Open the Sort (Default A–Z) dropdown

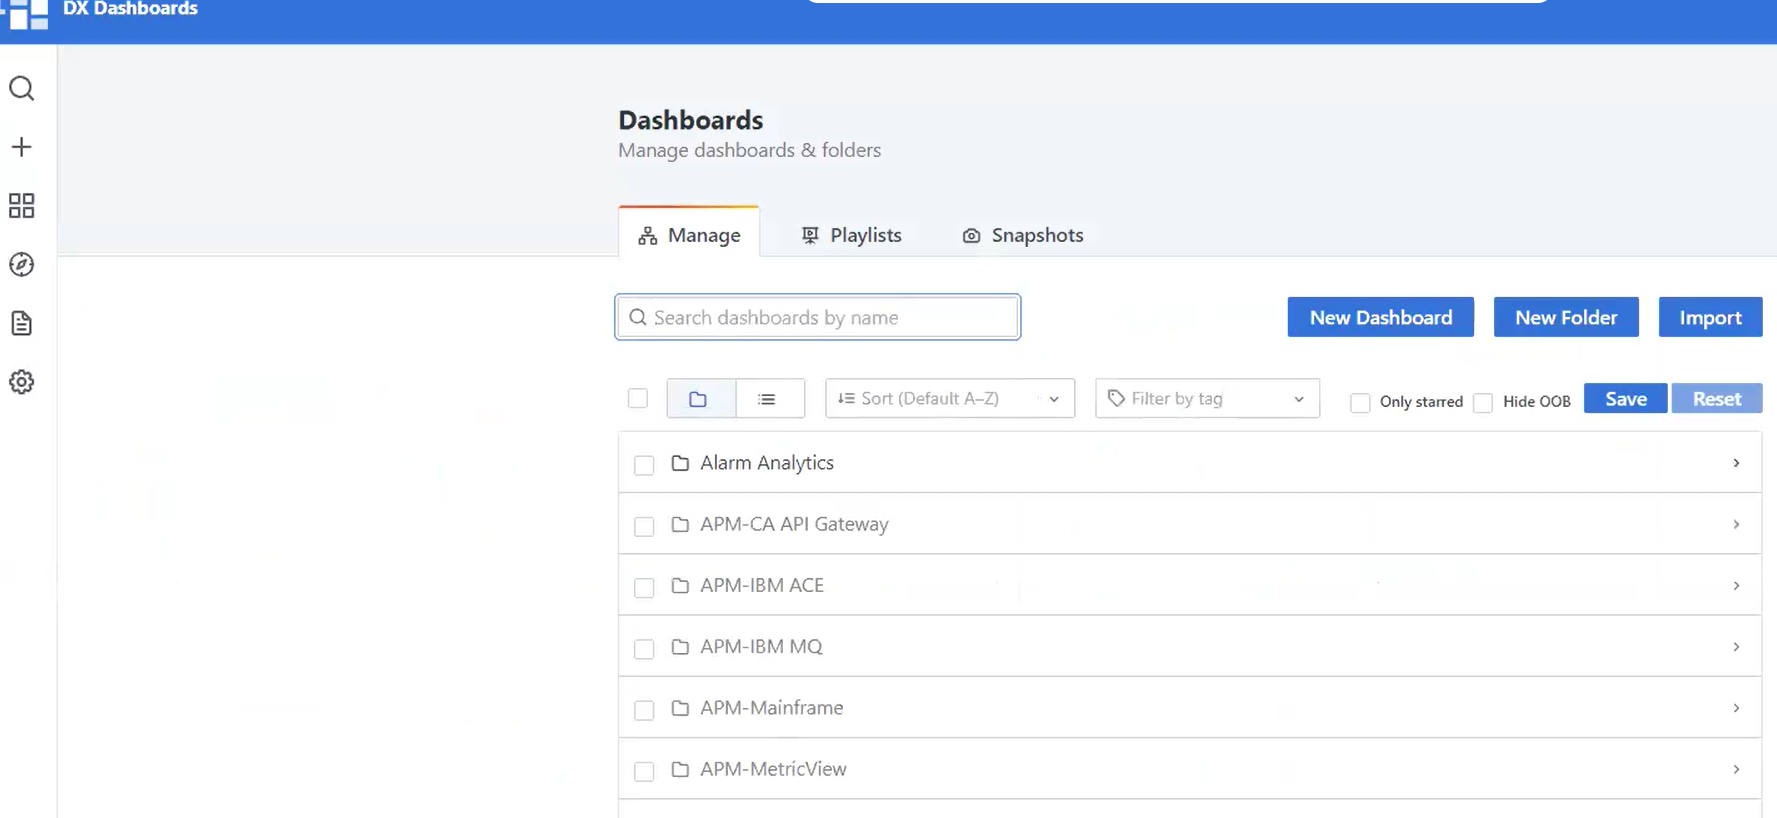pyautogui.click(x=949, y=398)
